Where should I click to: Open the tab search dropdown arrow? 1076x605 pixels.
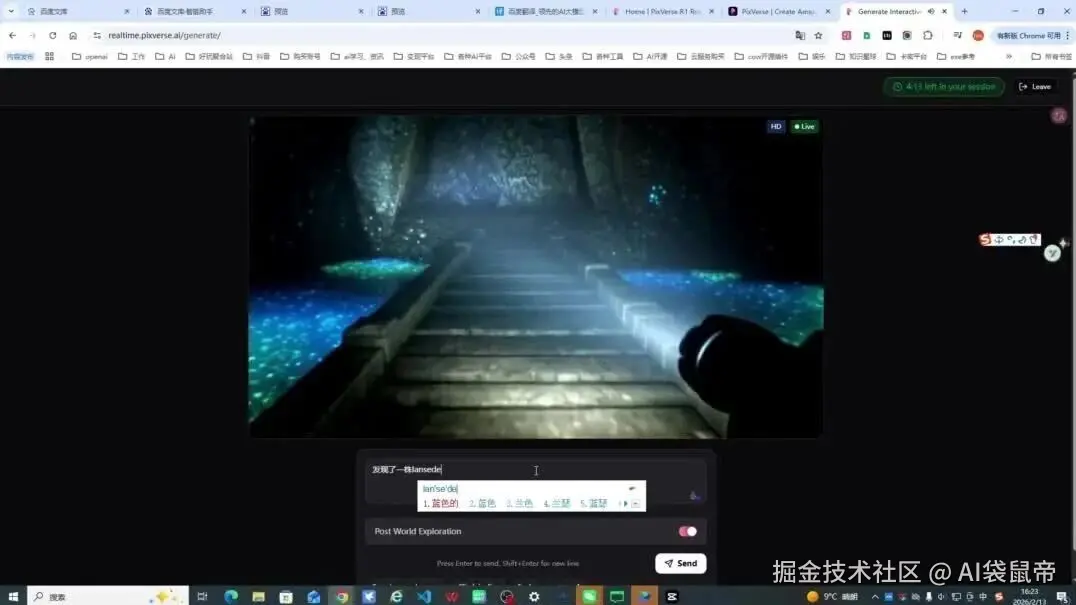coord(11,11)
